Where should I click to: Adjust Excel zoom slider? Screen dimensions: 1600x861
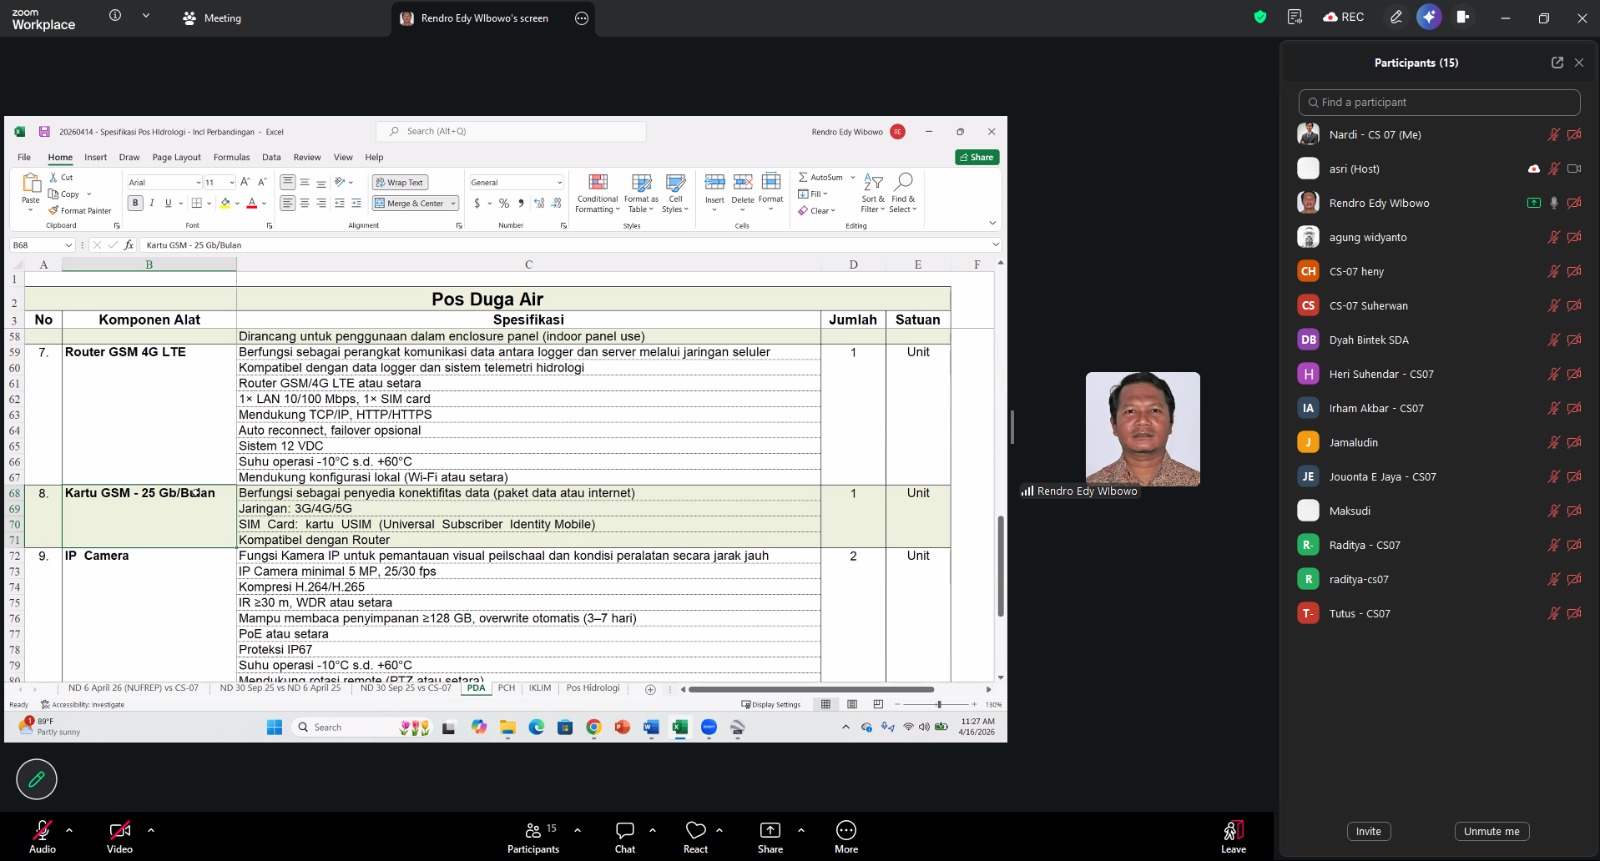(x=938, y=705)
